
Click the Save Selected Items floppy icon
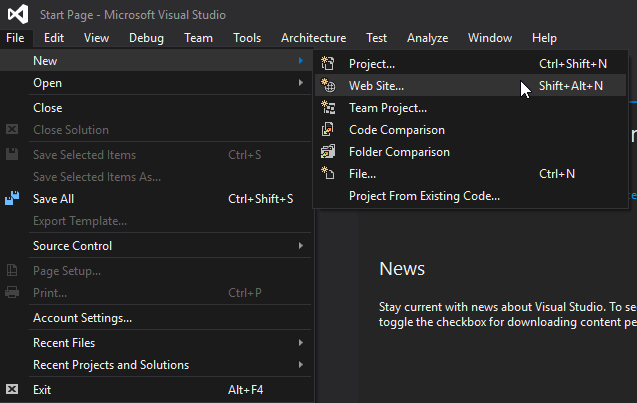(12, 154)
